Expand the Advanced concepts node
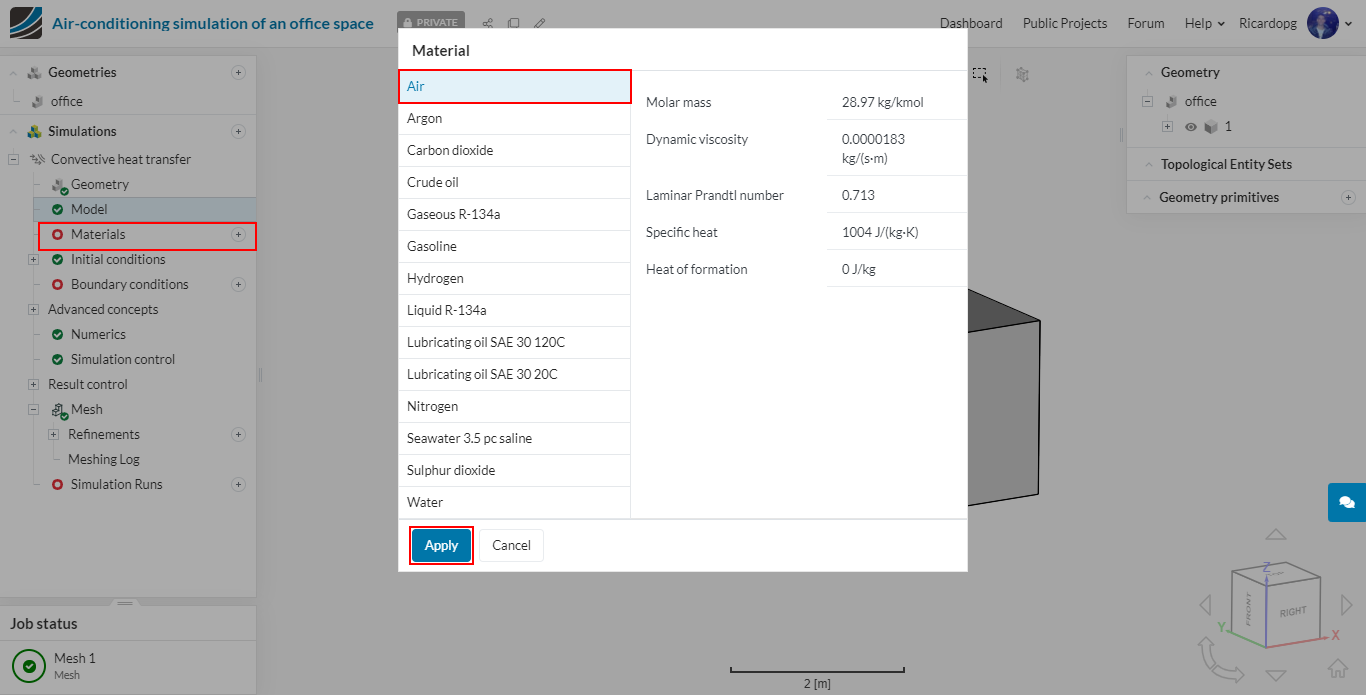The image size is (1366, 695). [33, 309]
